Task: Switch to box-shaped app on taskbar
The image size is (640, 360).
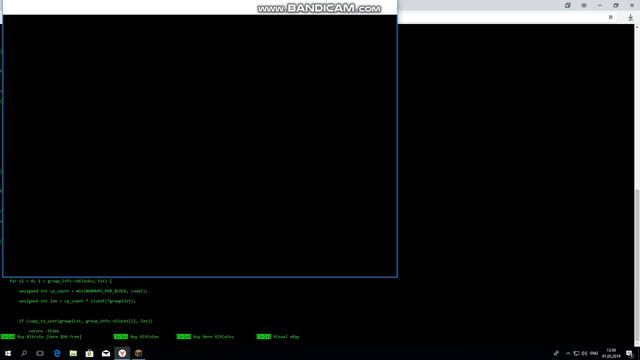Action: coord(138,353)
